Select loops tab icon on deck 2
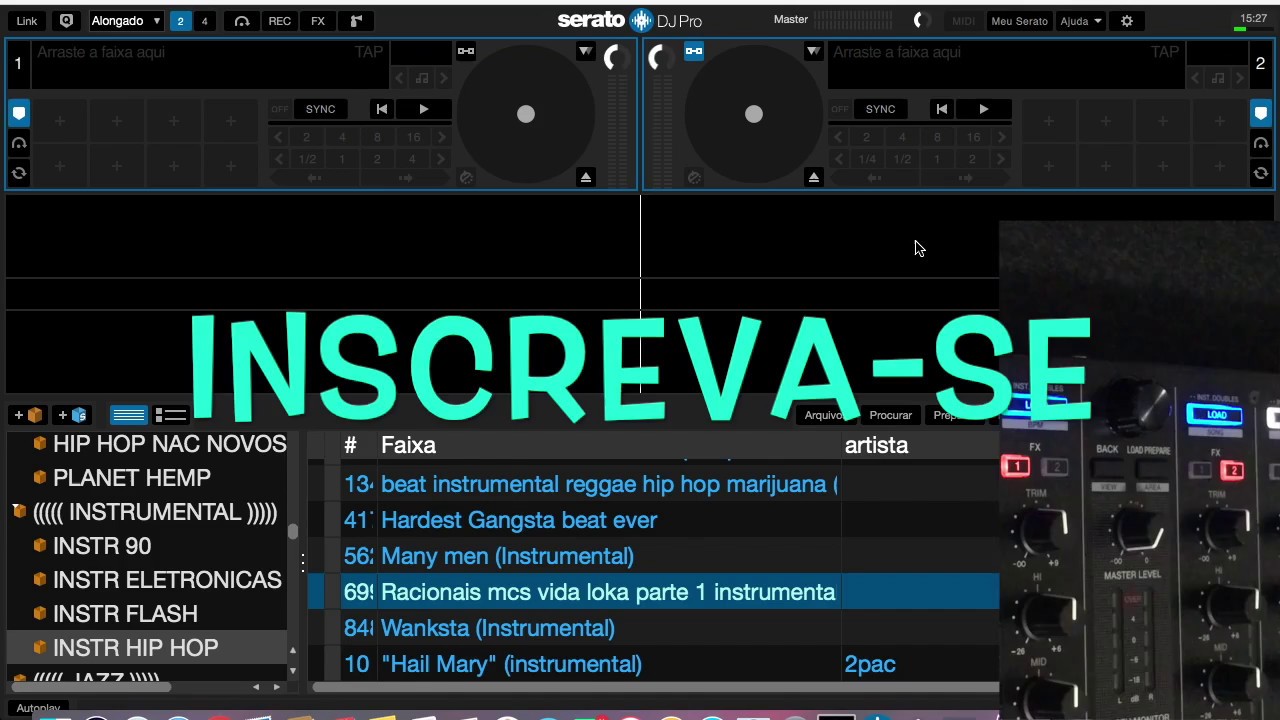 [x=1261, y=144]
